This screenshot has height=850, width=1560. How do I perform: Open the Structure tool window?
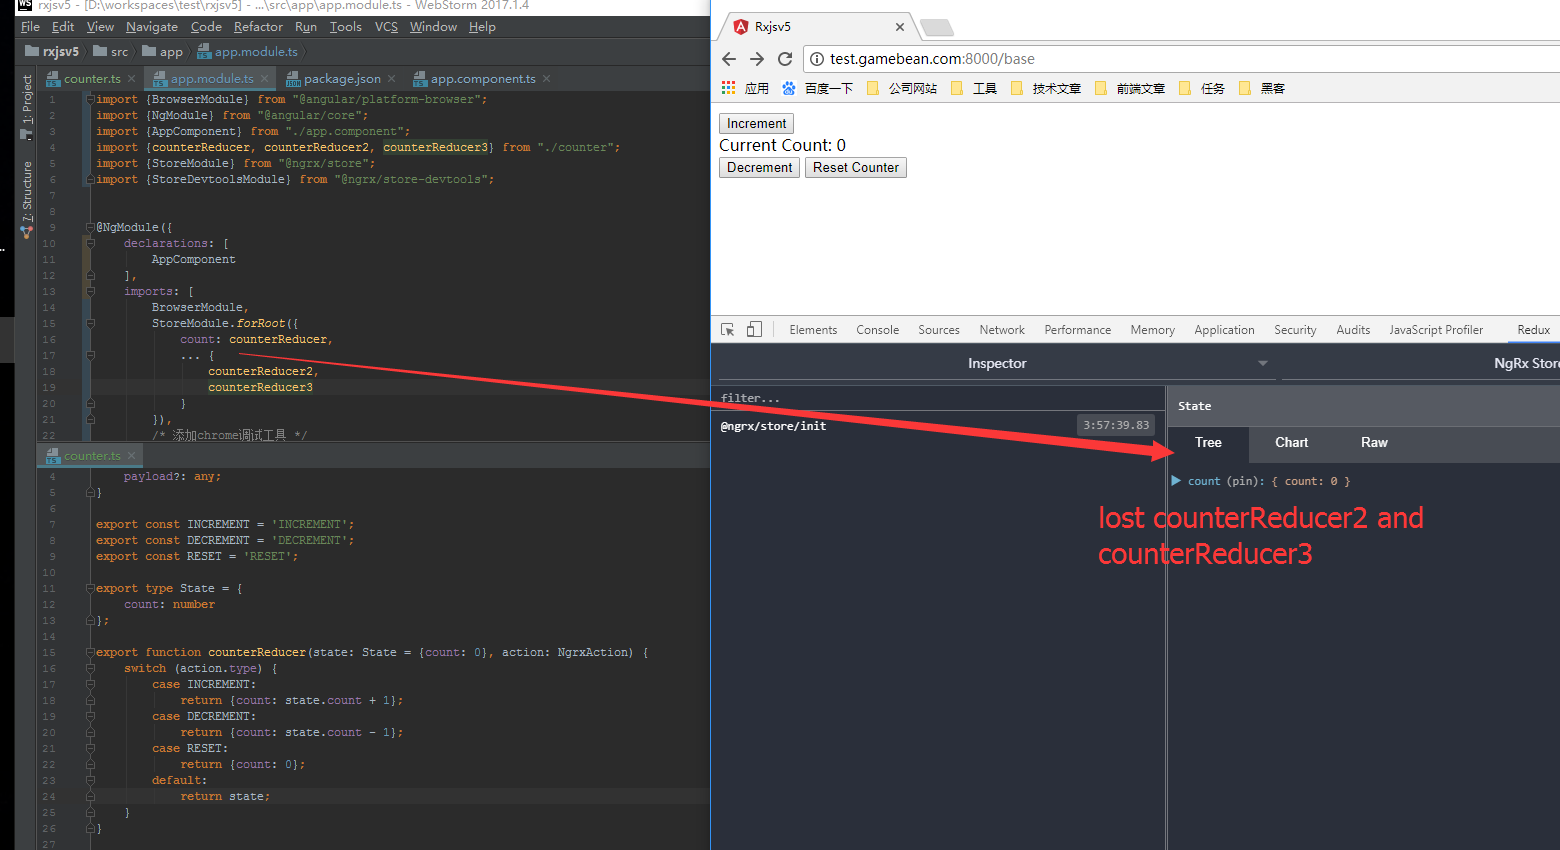click(26, 198)
